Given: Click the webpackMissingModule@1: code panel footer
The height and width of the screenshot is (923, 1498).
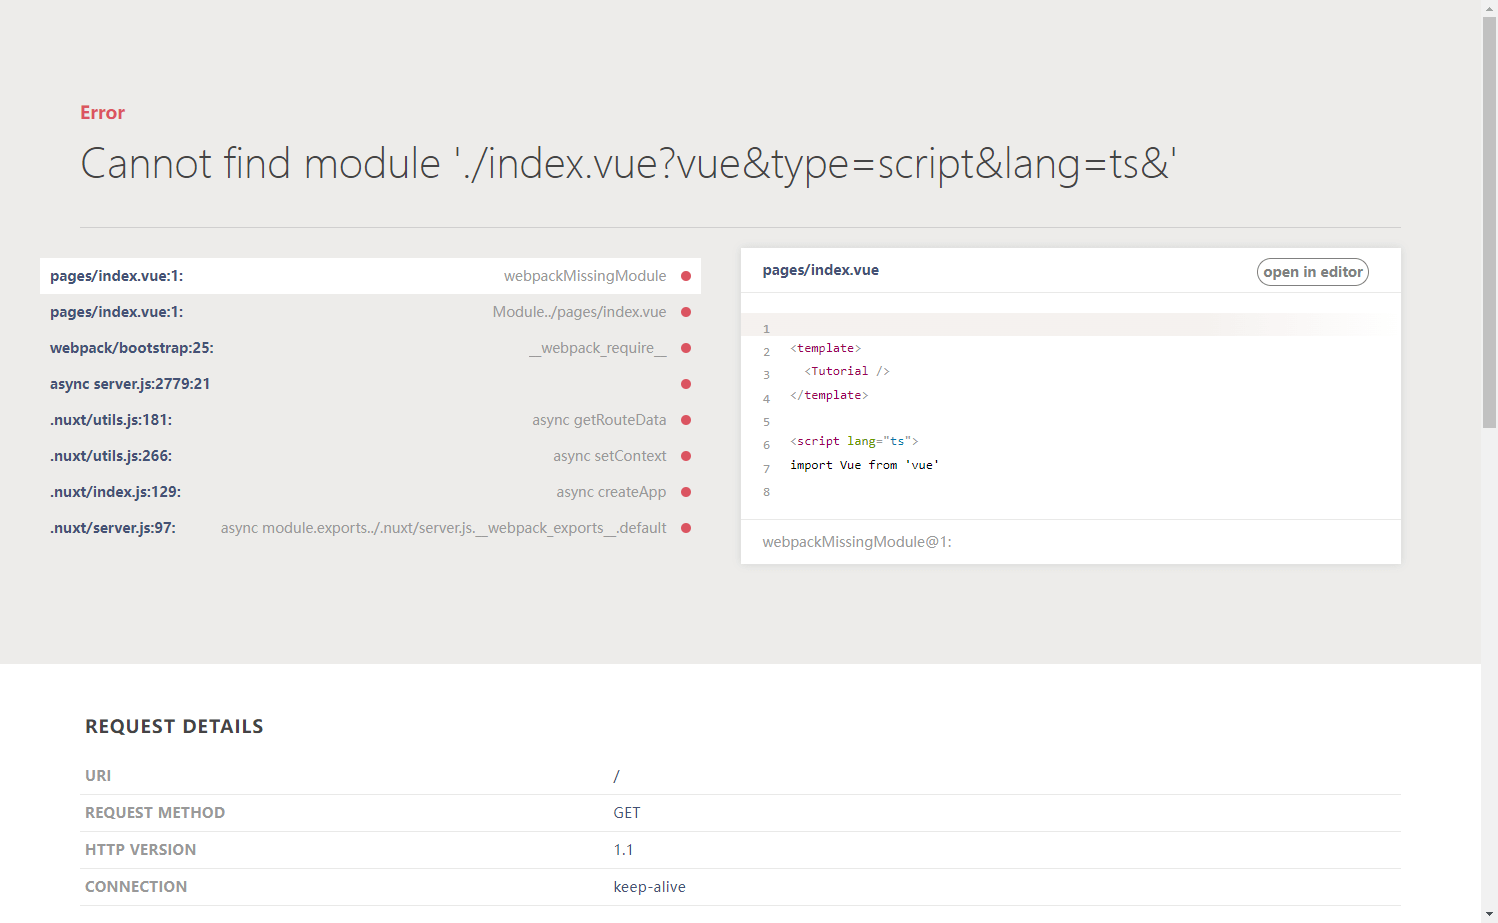Looking at the screenshot, I should coord(857,542).
